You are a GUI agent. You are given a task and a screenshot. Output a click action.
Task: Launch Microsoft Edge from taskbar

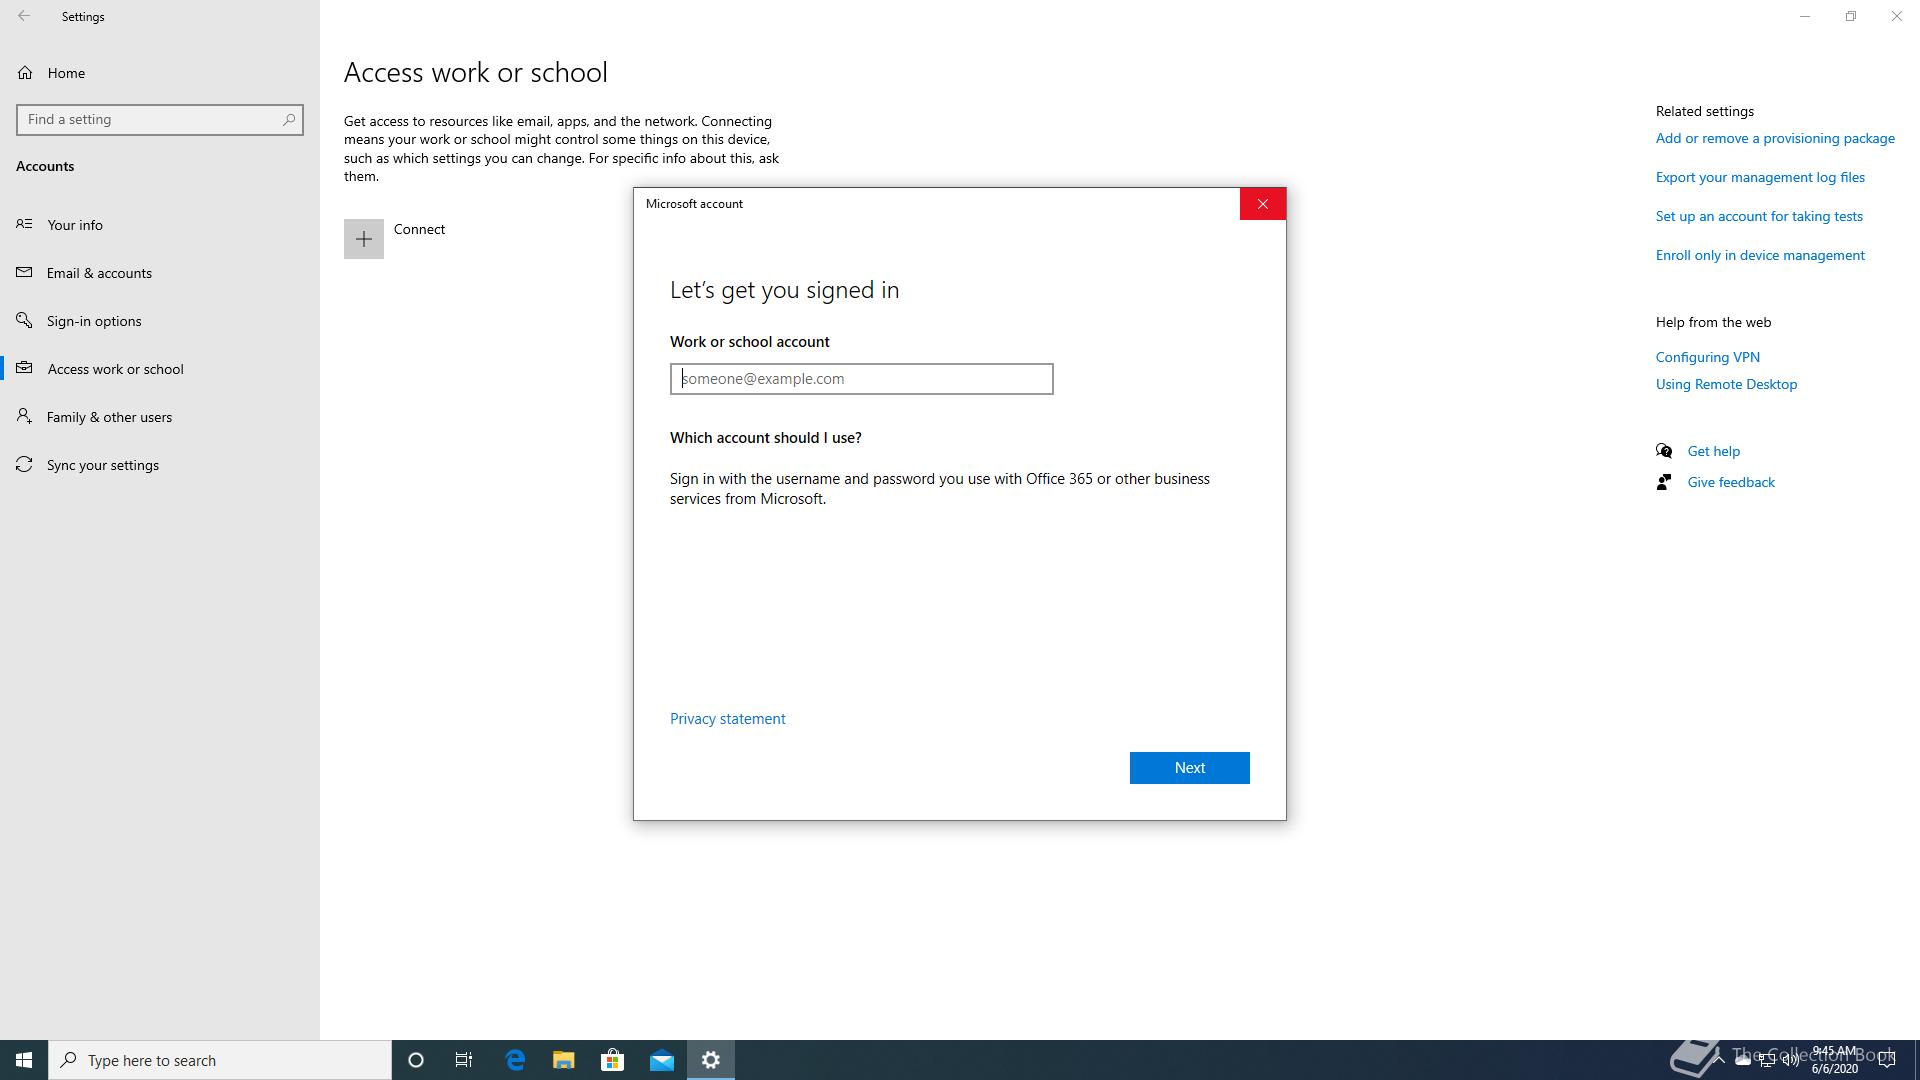(515, 1060)
